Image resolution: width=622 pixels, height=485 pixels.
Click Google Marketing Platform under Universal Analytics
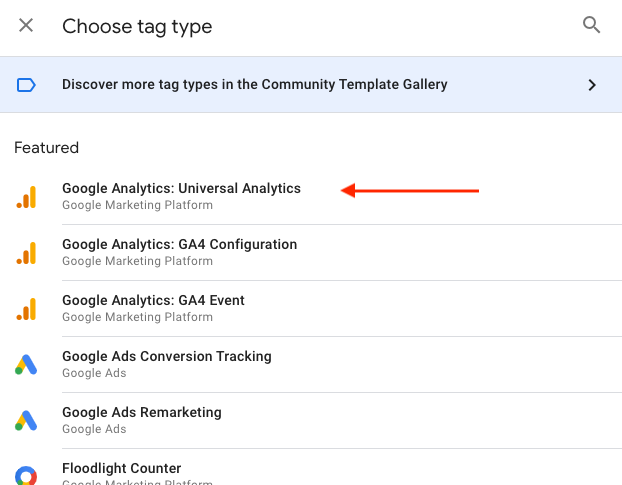pyautogui.click(x=137, y=205)
